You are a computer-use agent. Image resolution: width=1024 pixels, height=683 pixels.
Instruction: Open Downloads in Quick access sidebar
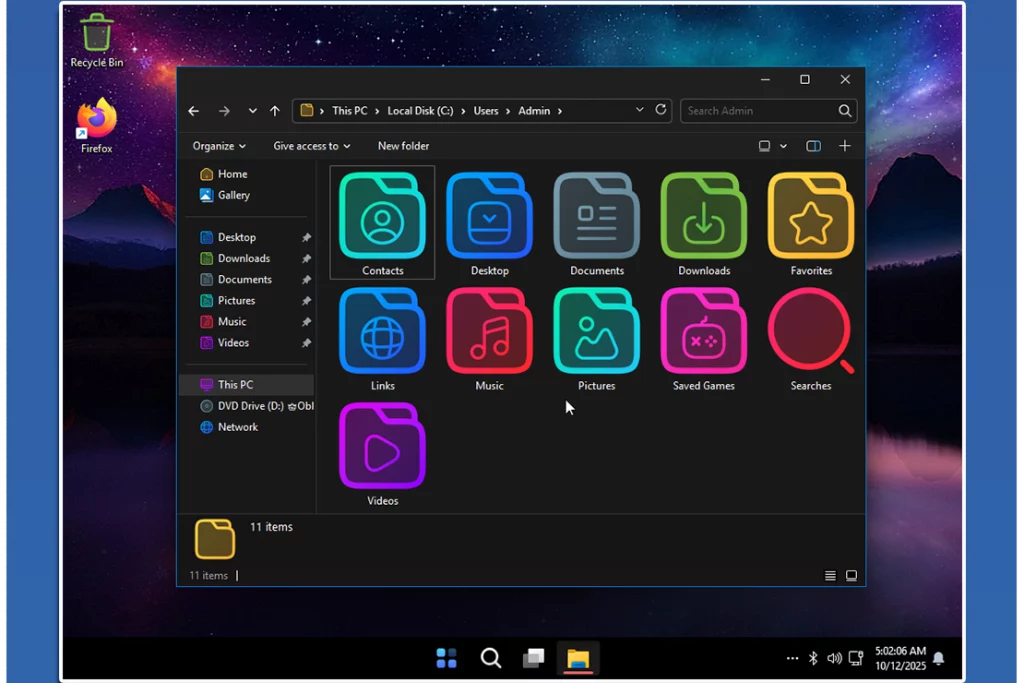pyautogui.click(x=244, y=259)
